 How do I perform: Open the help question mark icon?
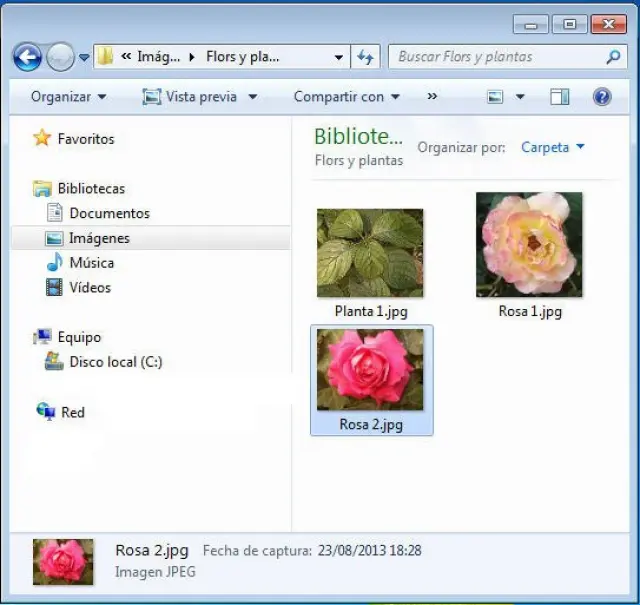[x=602, y=97]
